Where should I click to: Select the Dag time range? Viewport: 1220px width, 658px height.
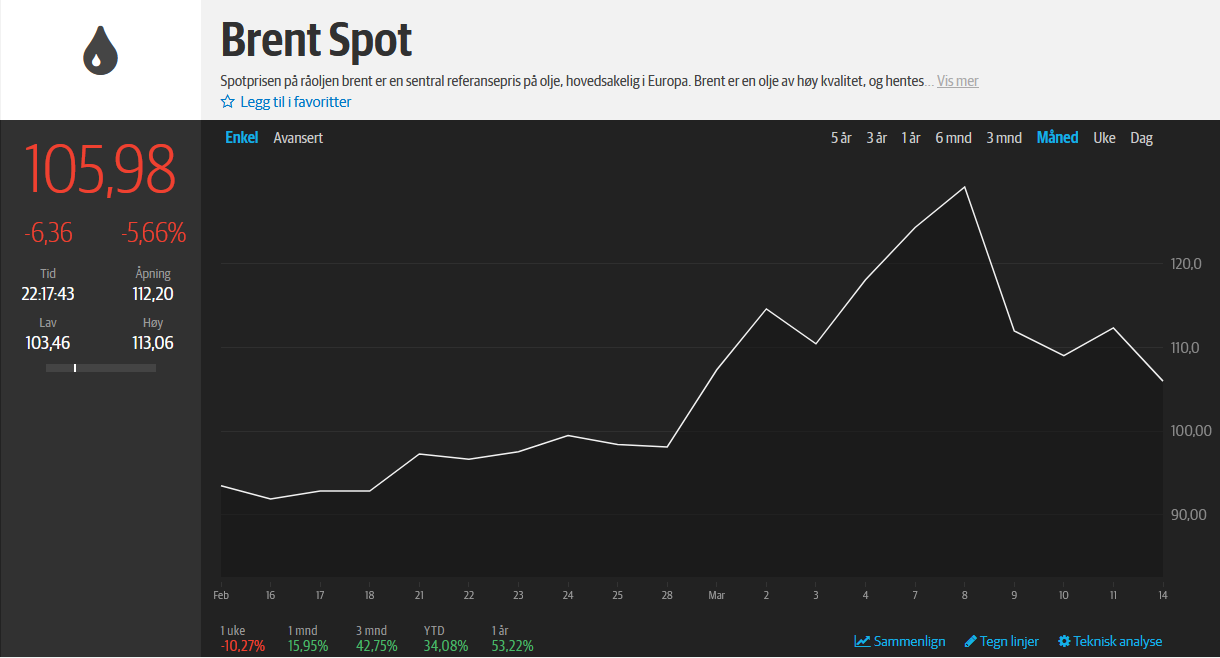[1142, 138]
